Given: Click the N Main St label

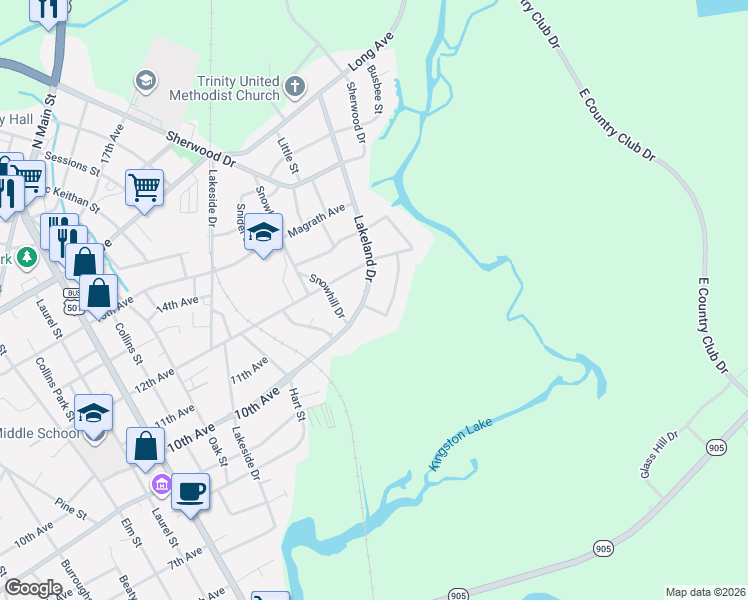Looking at the screenshot, I should click(44, 122).
